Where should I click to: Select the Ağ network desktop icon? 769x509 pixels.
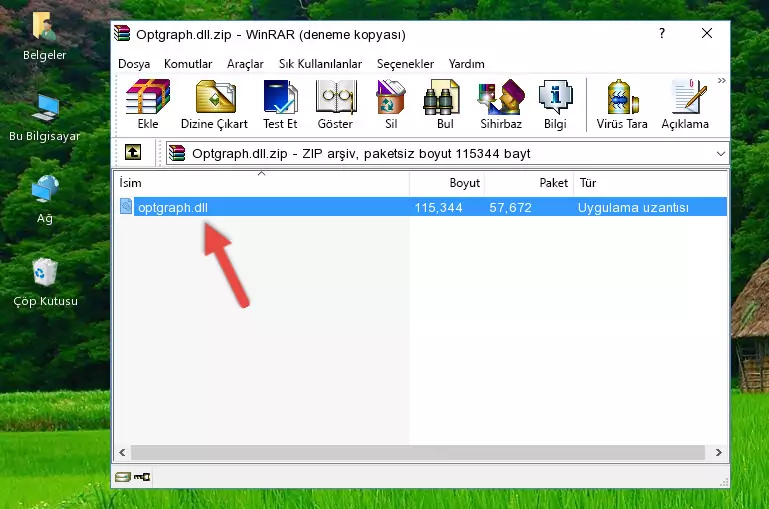tap(45, 200)
